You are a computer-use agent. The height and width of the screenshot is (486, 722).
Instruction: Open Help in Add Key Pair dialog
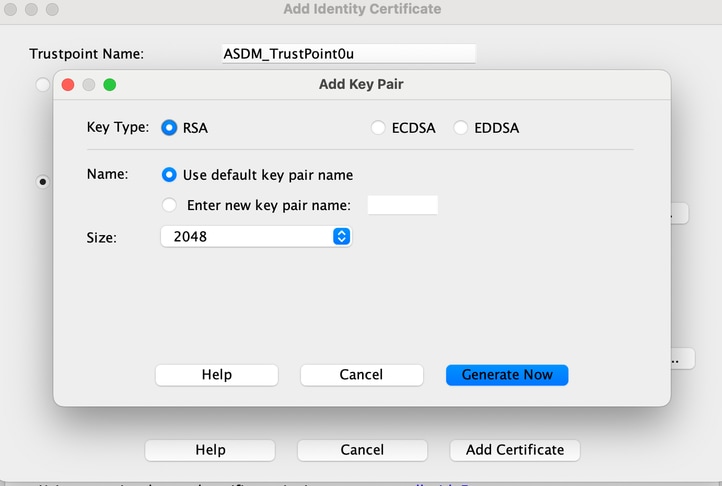pos(216,375)
